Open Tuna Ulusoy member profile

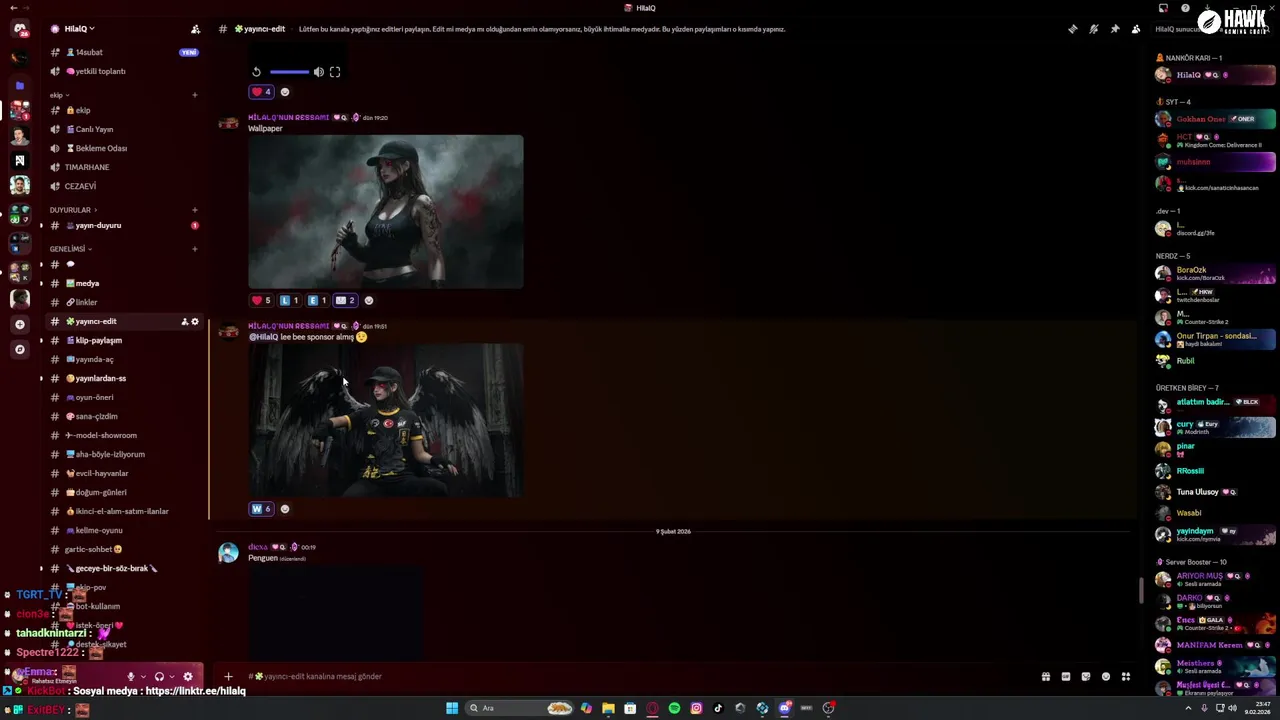point(1214,492)
